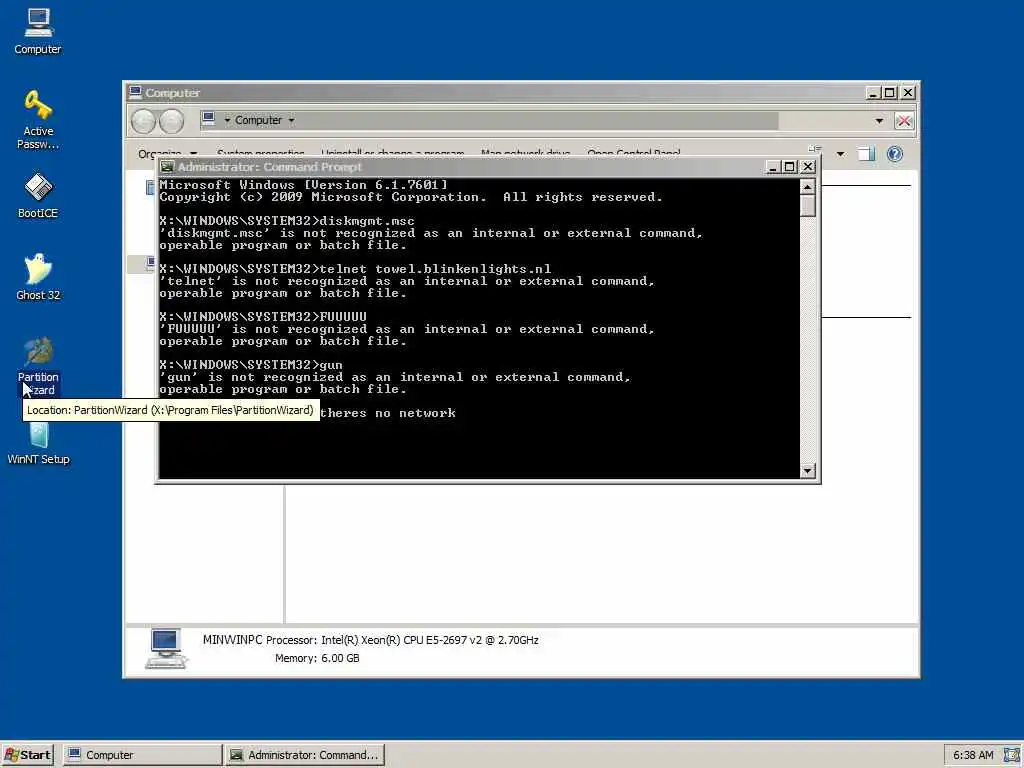Select the Computer desktop icon

38,31
